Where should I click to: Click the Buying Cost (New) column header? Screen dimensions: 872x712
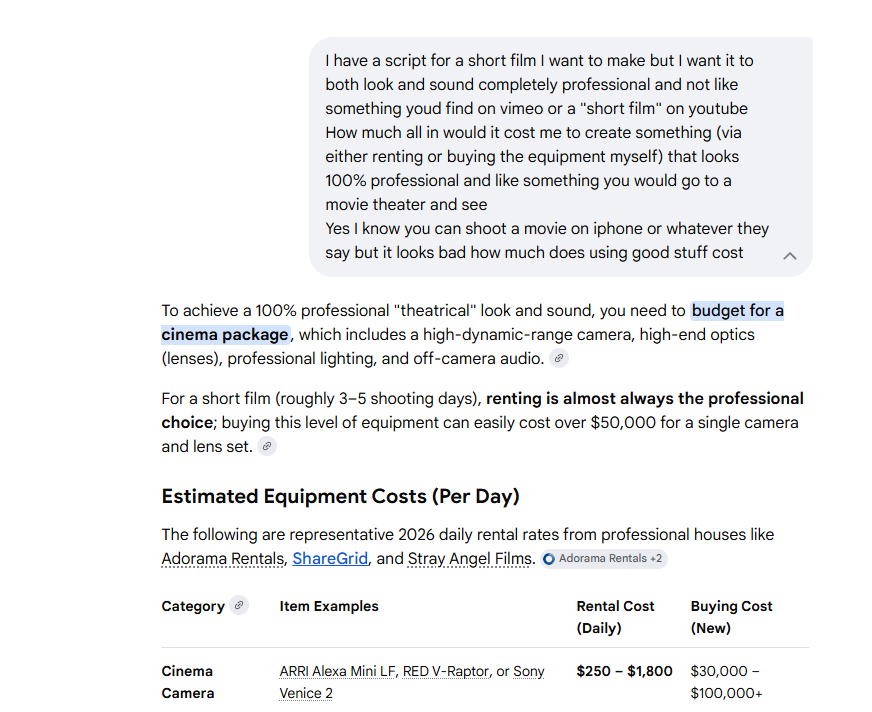[731, 617]
